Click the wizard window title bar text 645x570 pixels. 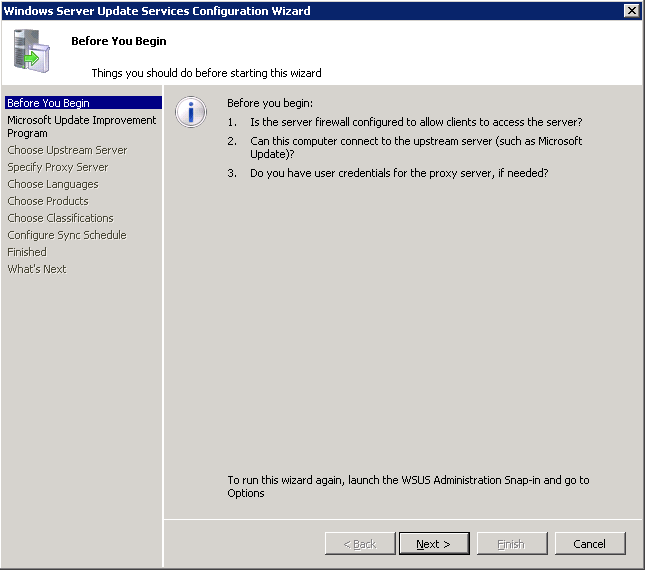click(x=158, y=11)
